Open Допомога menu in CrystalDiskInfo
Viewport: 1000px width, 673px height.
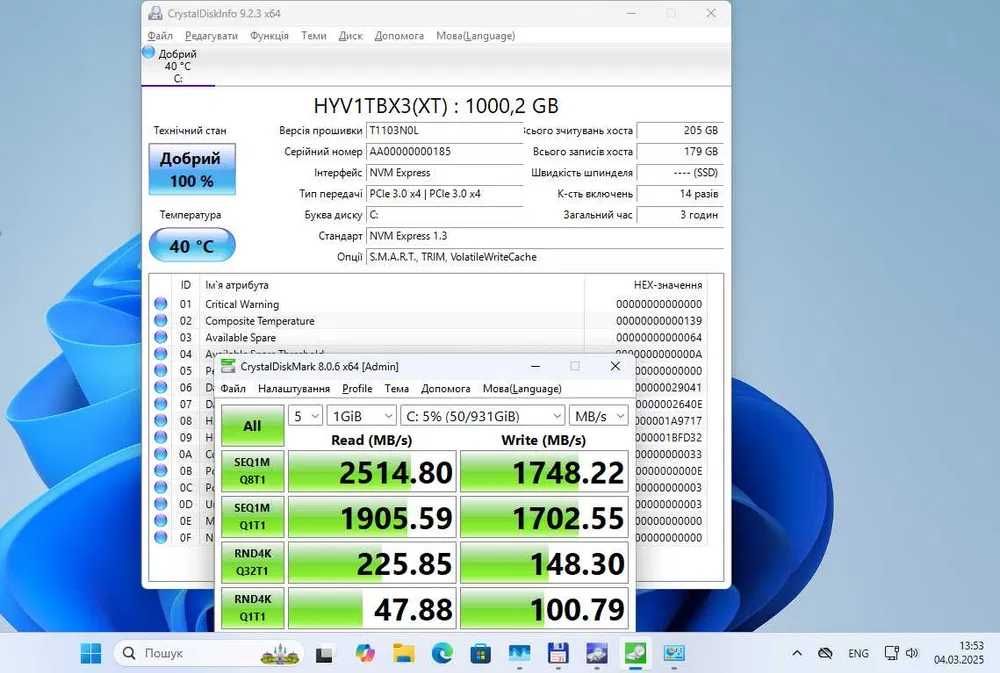(399, 36)
